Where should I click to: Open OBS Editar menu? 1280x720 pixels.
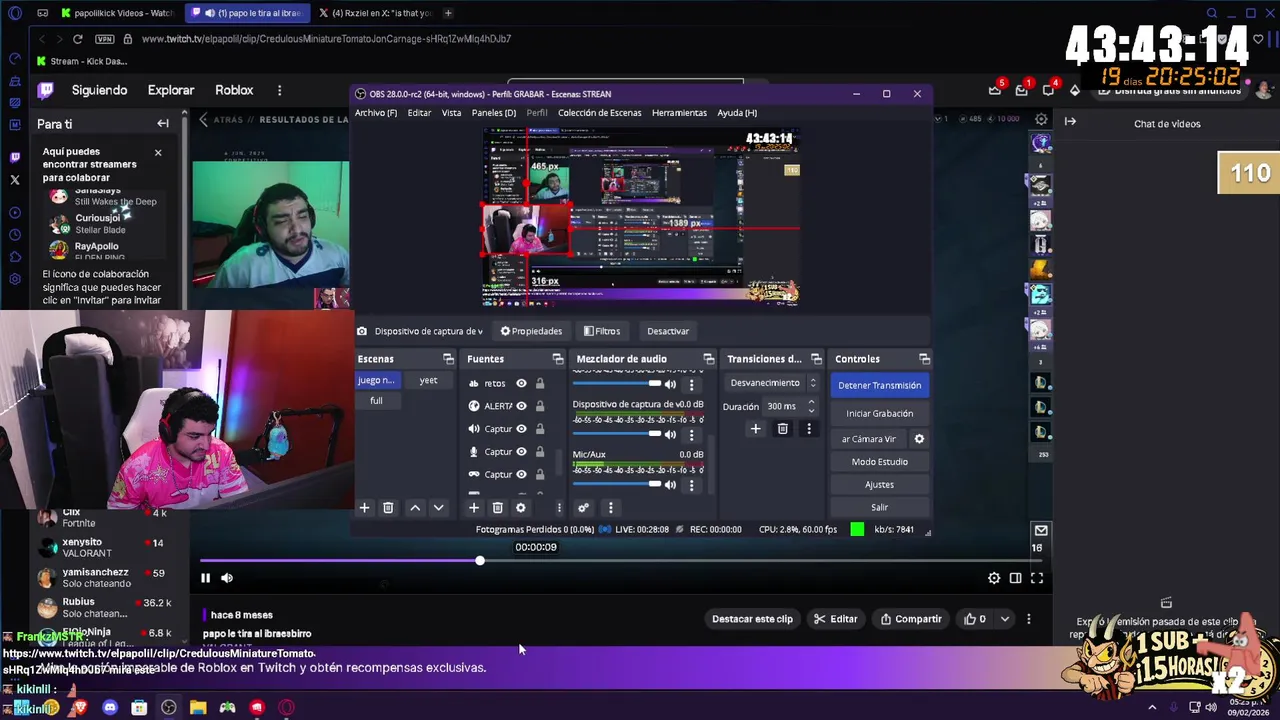(419, 113)
